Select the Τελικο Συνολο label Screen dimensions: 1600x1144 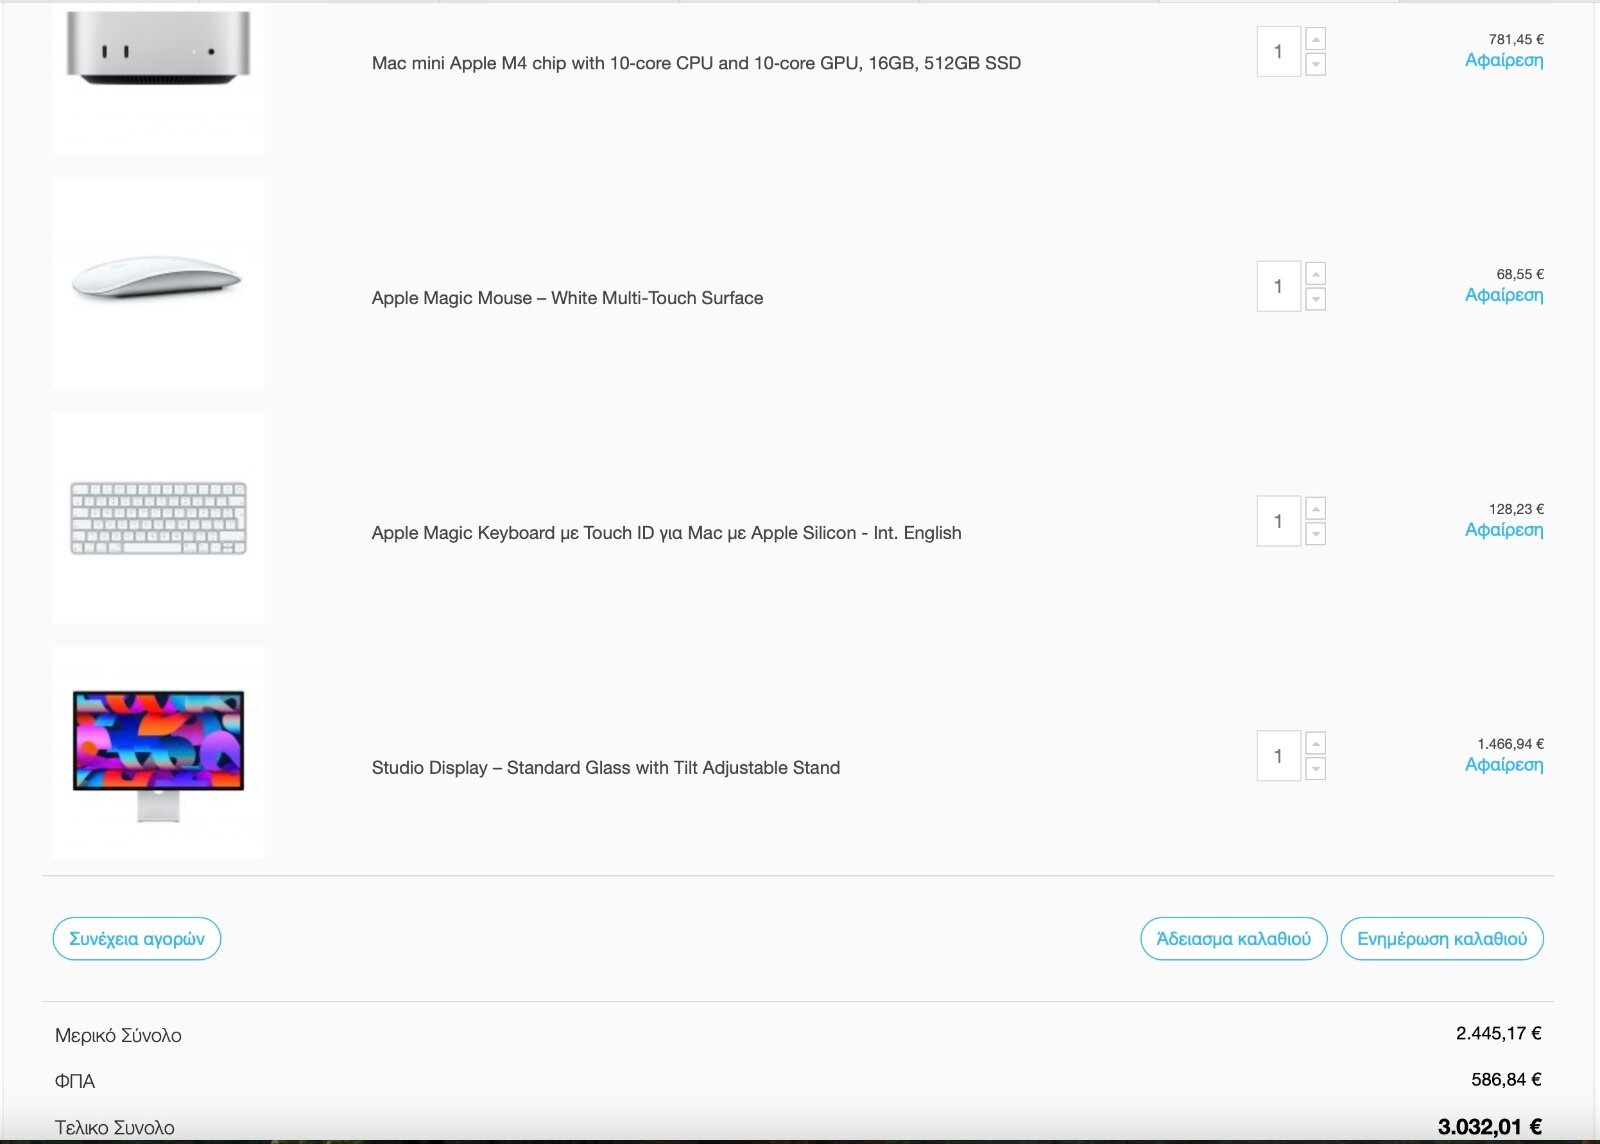coord(114,1127)
